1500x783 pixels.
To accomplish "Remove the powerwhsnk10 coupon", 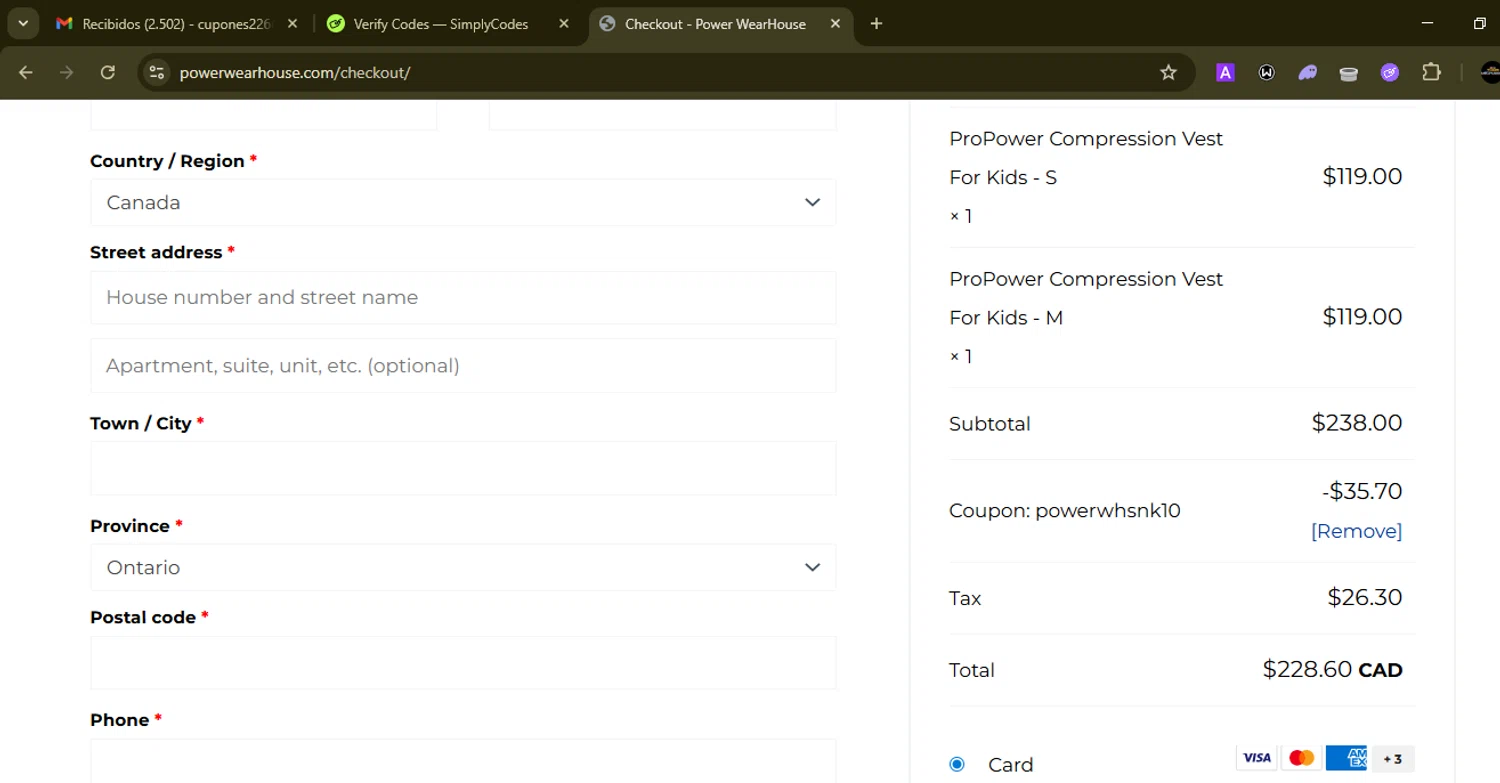I will (1356, 531).
